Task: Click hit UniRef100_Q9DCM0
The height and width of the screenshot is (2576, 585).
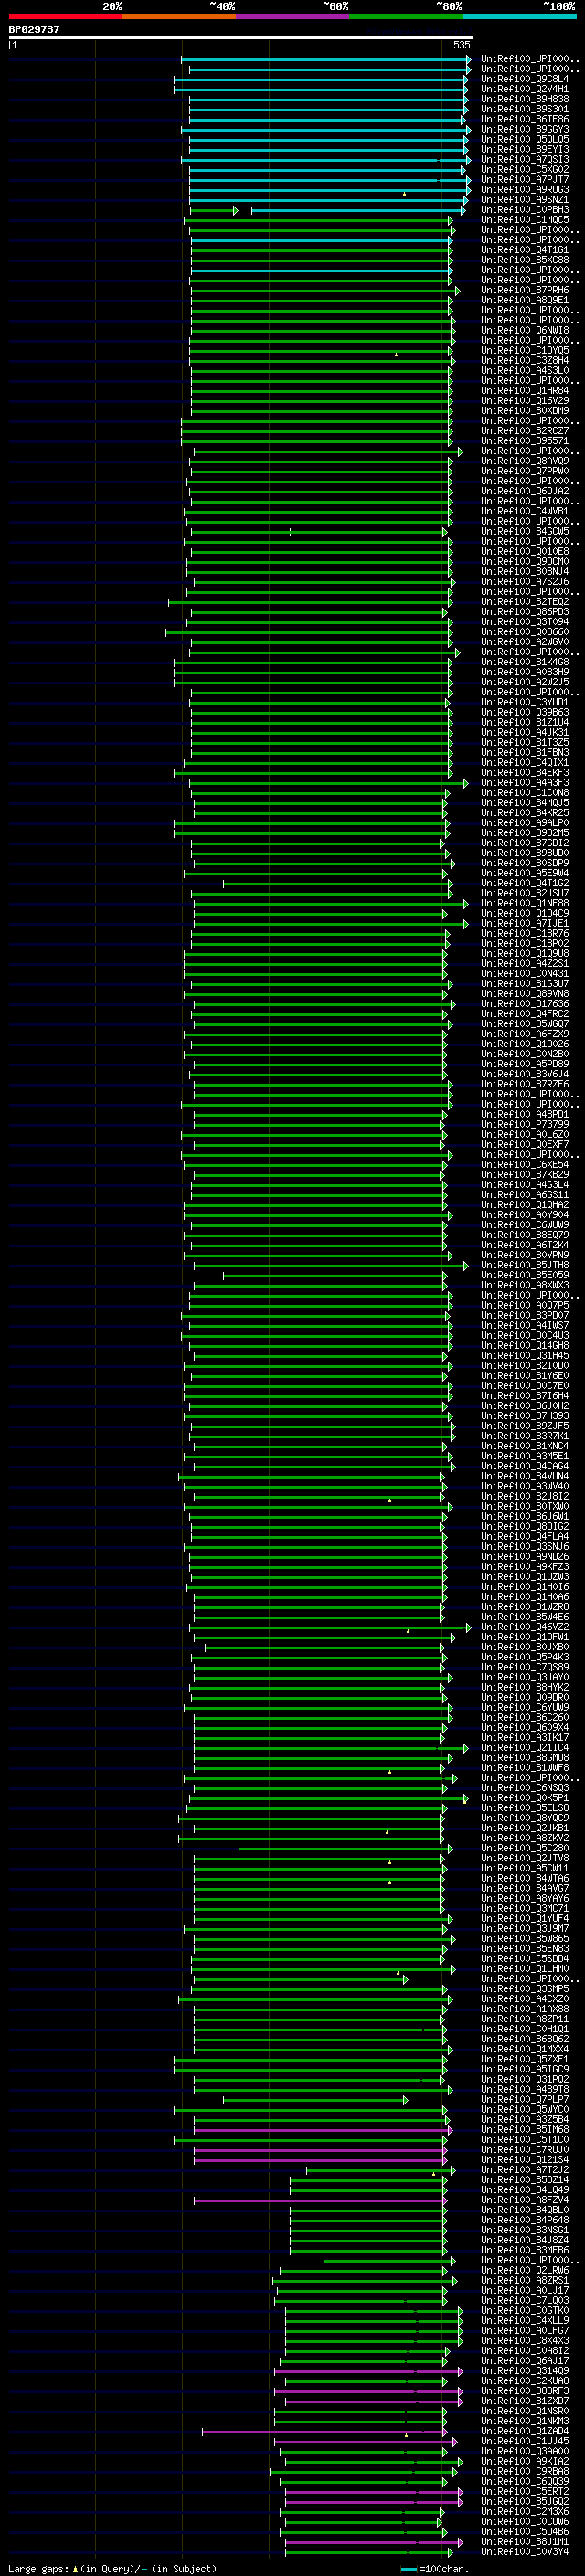Action: [x=524, y=561]
